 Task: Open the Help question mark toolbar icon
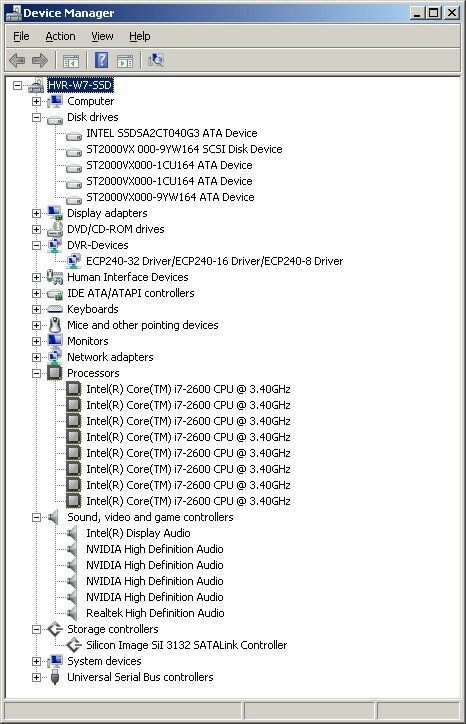click(101, 60)
